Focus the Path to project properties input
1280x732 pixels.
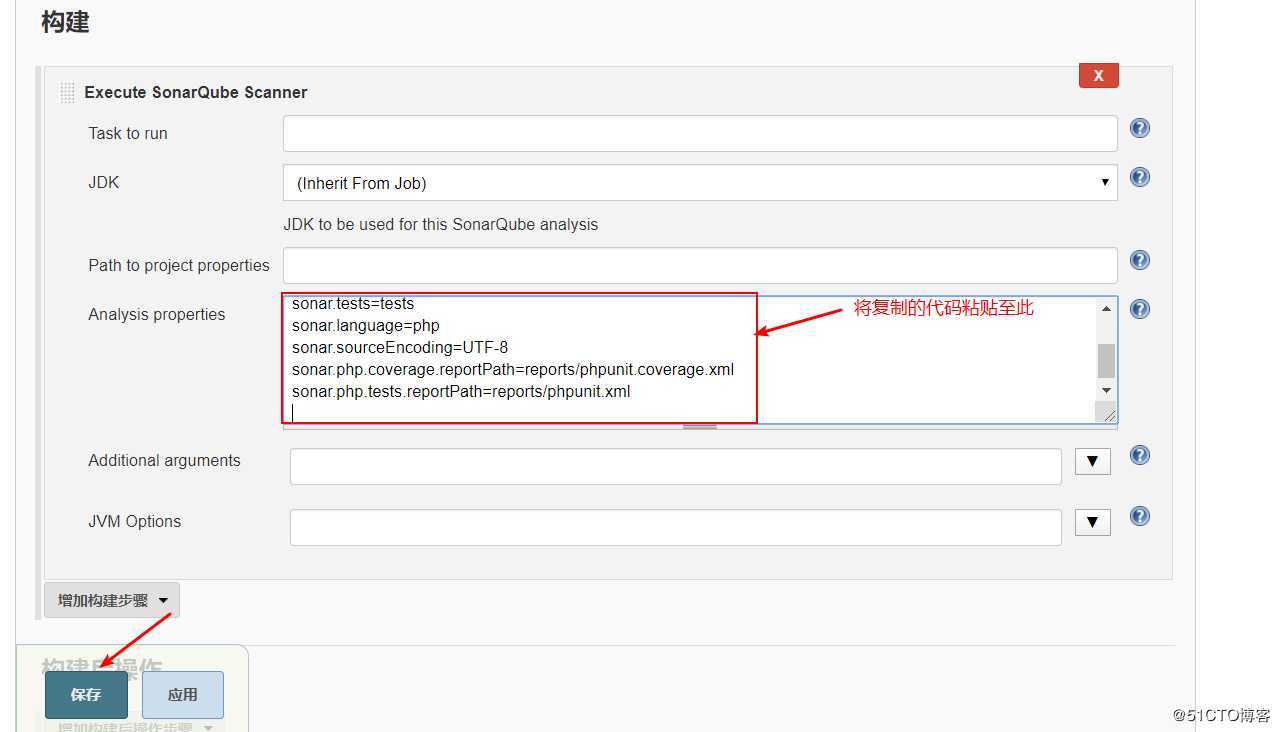tap(700, 265)
